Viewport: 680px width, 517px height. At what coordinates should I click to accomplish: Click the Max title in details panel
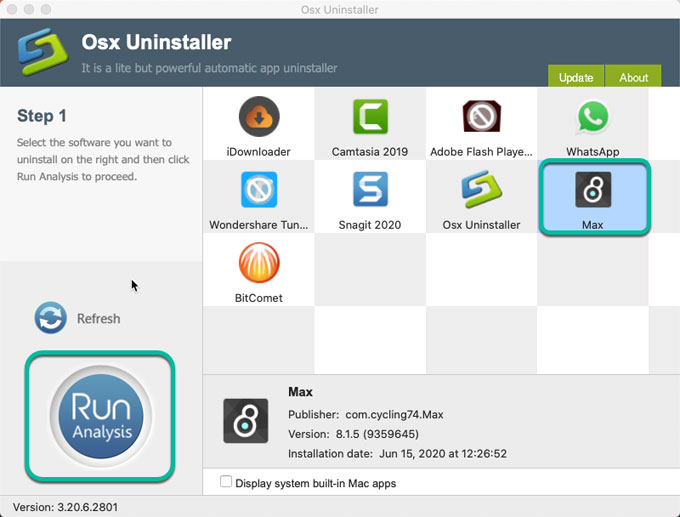coord(300,392)
